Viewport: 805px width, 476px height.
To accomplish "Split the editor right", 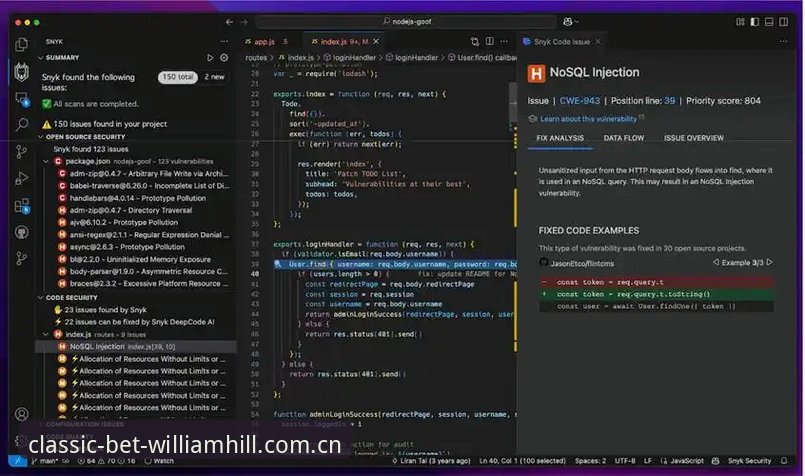I will coord(490,41).
